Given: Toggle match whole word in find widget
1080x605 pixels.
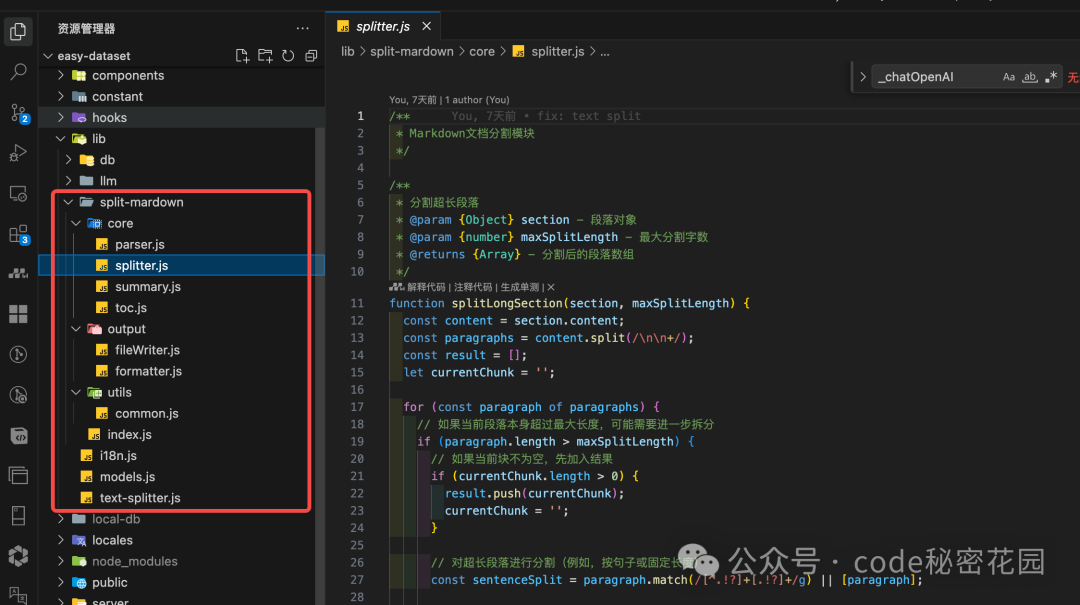Looking at the screenshot, I should (1030, 77).
